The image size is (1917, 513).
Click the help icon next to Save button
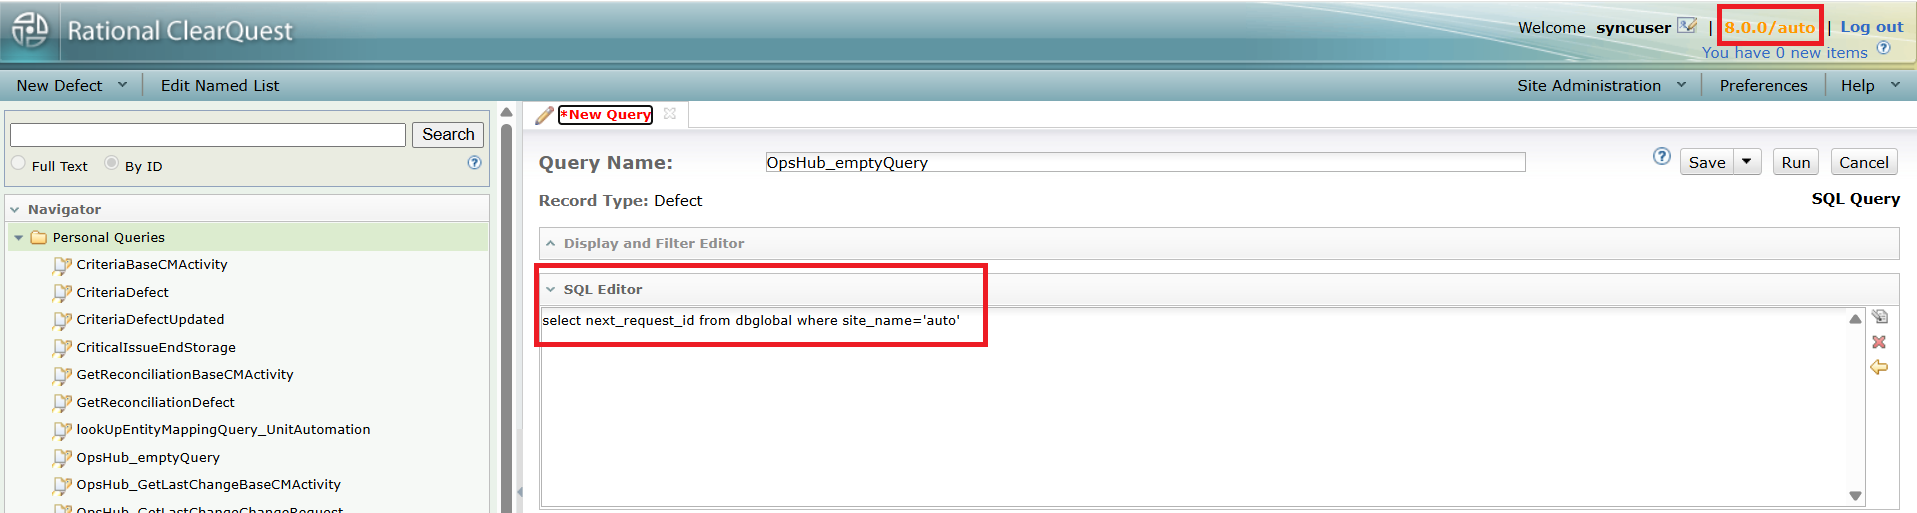[1661, 156]
